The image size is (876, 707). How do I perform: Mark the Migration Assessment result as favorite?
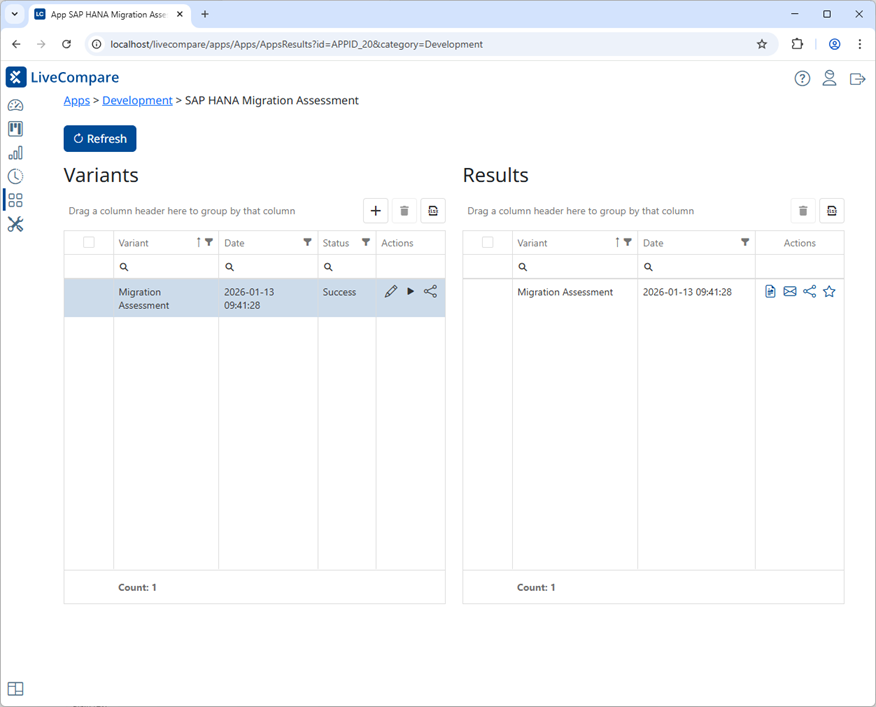tap(829, 291)
